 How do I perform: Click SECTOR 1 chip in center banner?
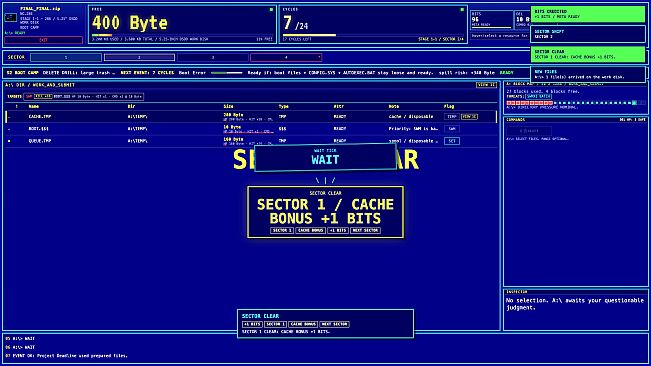[x=282, y=230]
